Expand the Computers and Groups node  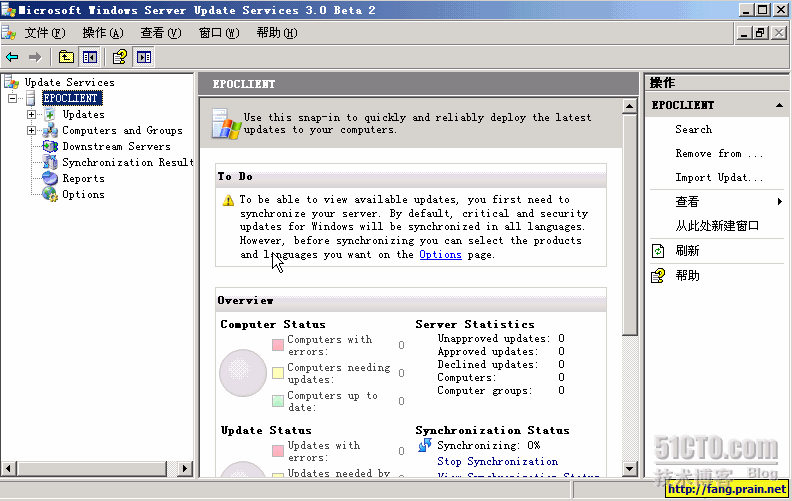pyautogui.click(x=31, y=131)
